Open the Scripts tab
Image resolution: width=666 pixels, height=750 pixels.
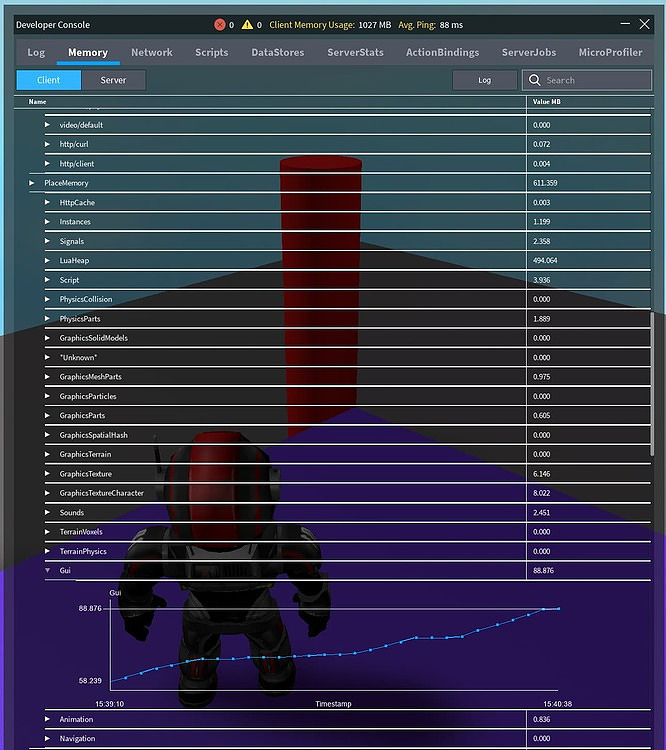[x=211, y=53]
